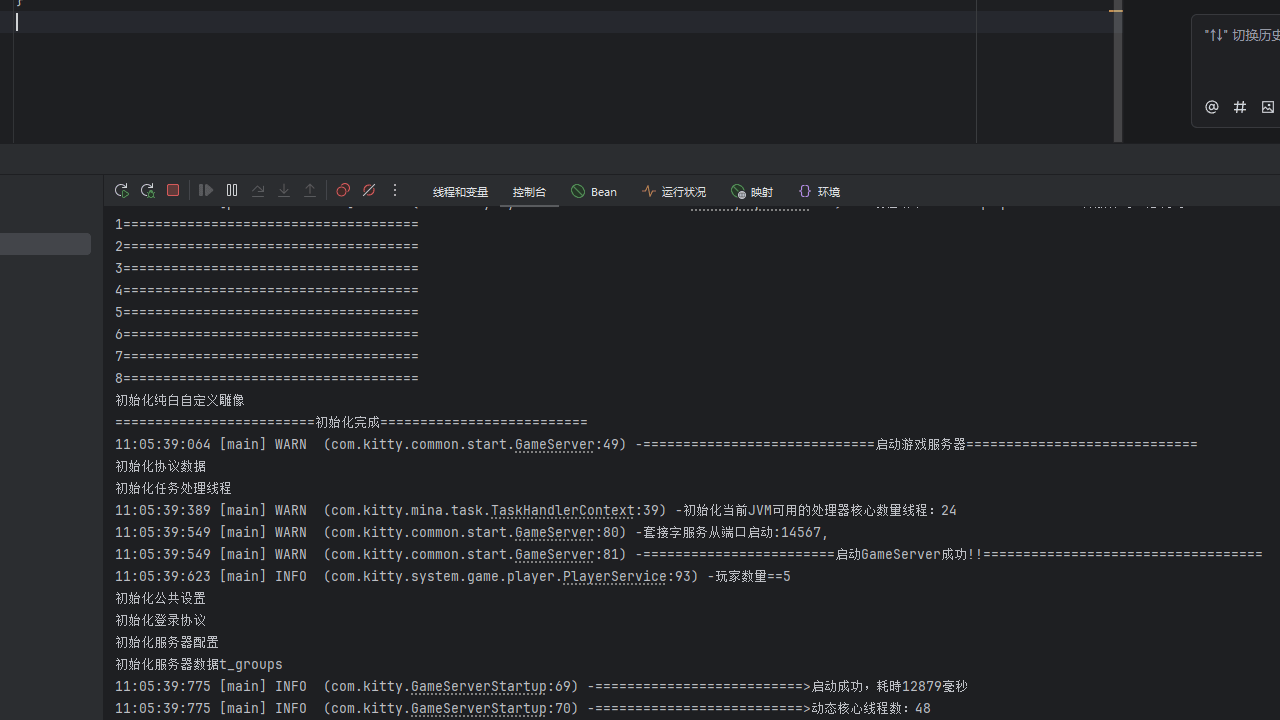The height and width of the screenshot is (720, 1280).
Task: Click the up-arrow icon in the debug toolbar
Action: pos(310,191)
